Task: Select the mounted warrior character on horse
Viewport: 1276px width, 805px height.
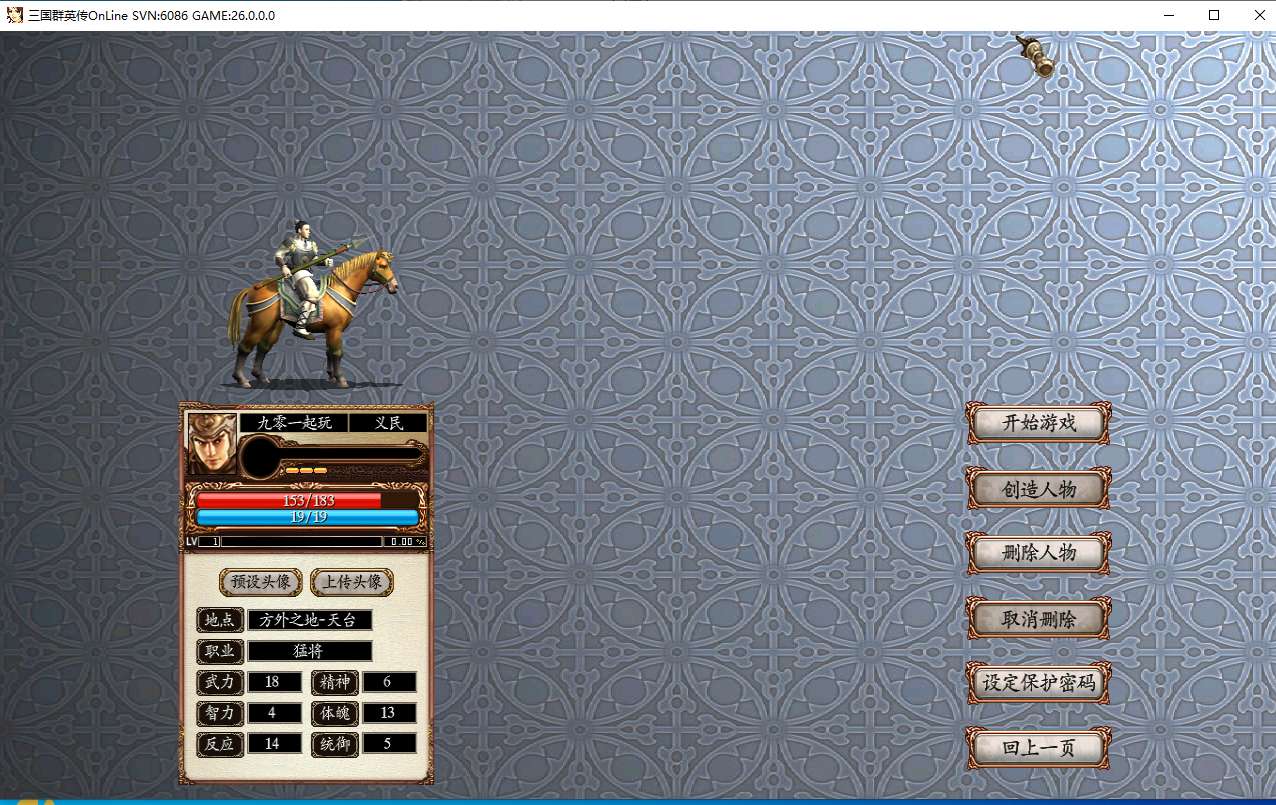Action: [312, 310]
